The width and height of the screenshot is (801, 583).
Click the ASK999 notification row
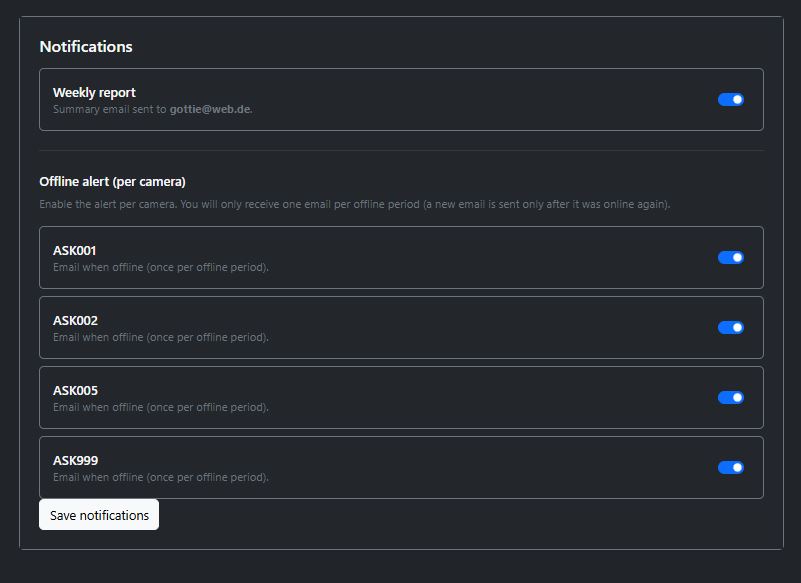pyautogui.click(x=400, y=467)
